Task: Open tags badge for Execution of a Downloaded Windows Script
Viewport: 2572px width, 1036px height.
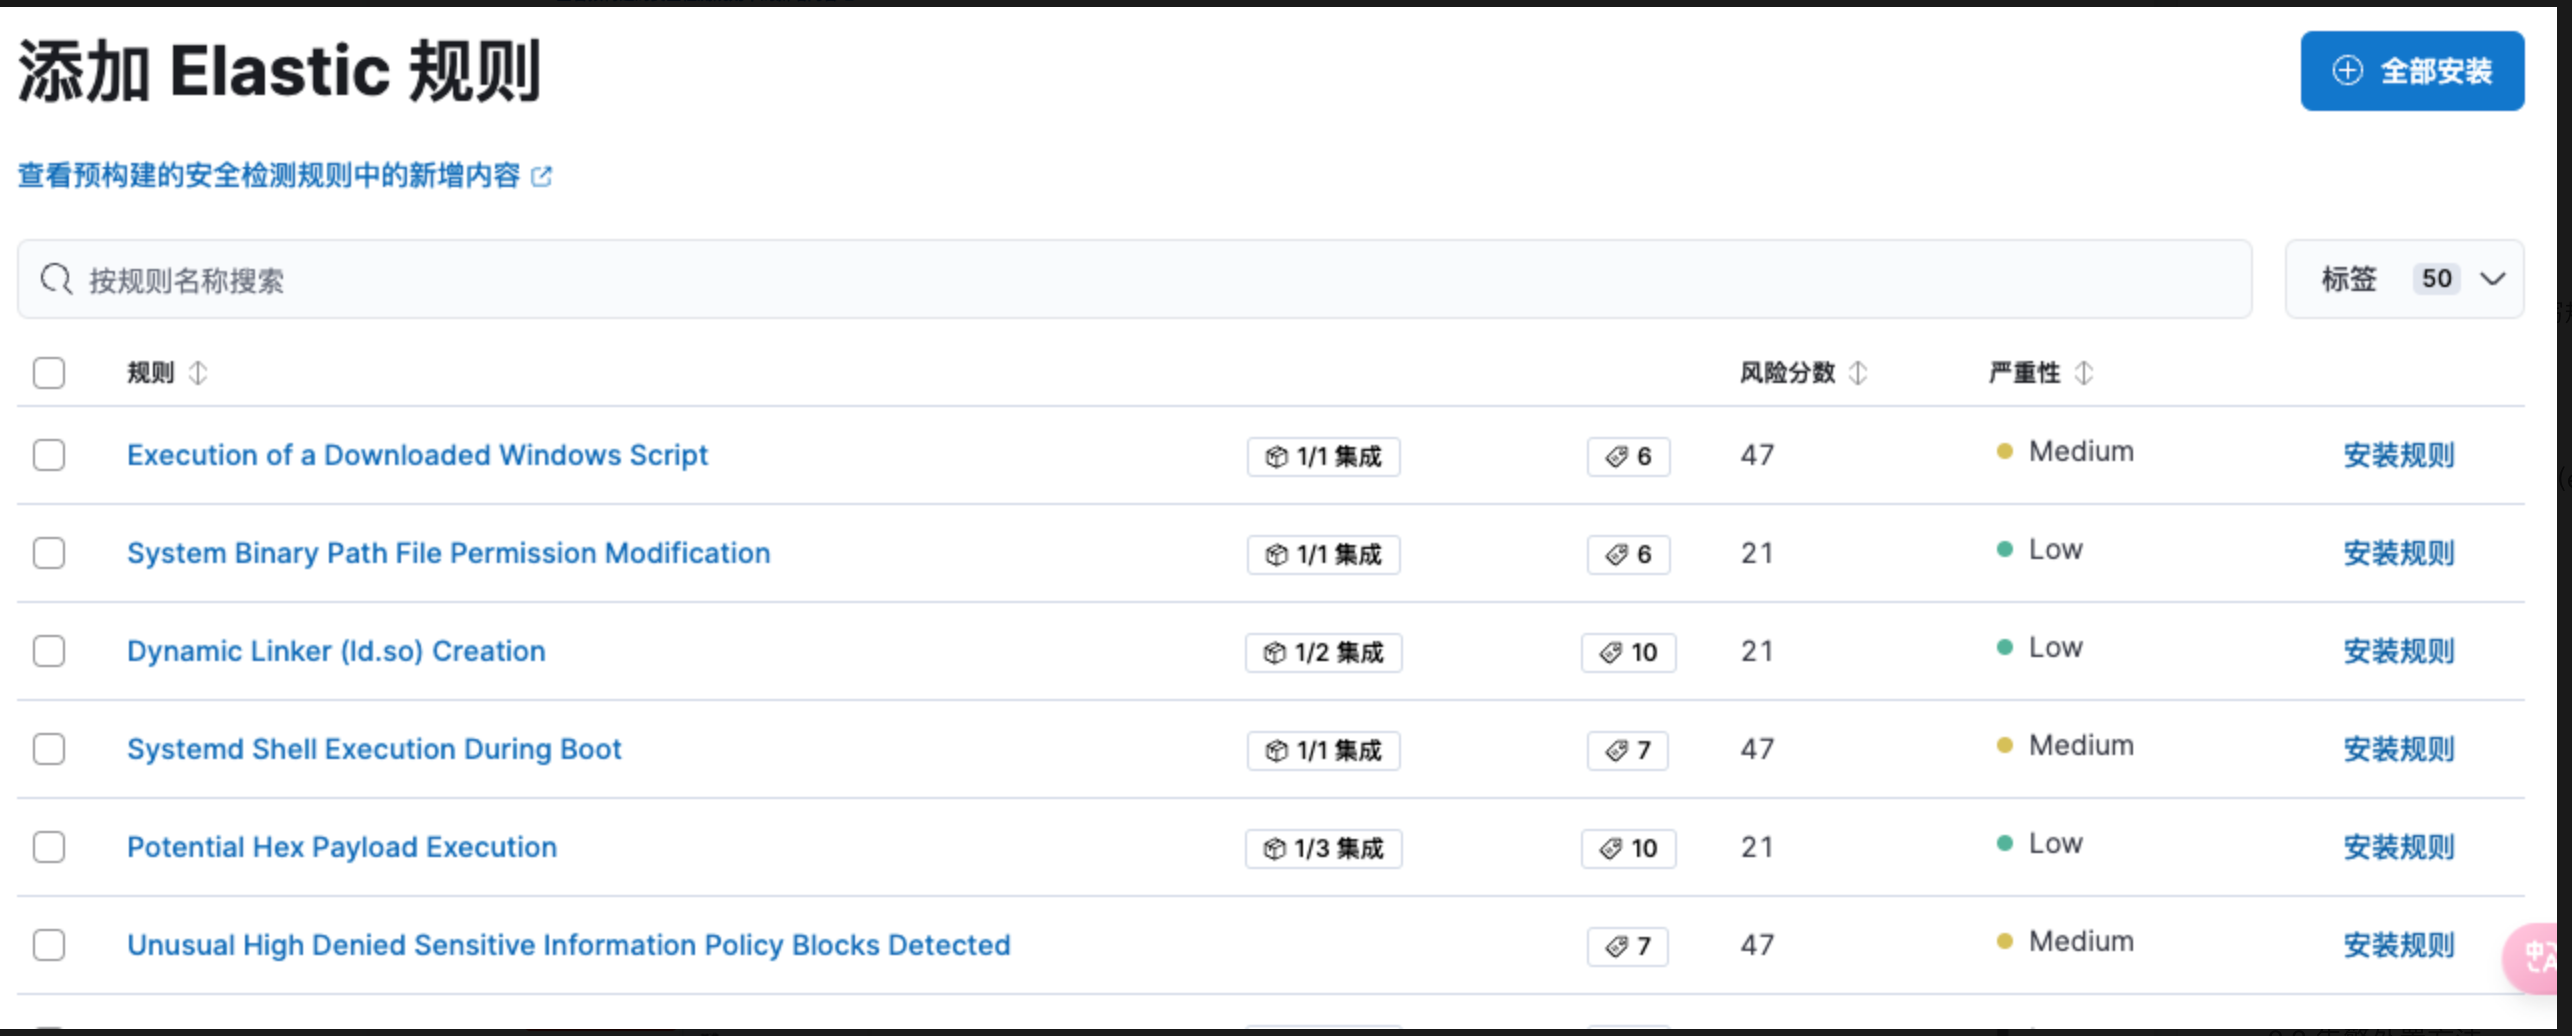Action: 1628,457
